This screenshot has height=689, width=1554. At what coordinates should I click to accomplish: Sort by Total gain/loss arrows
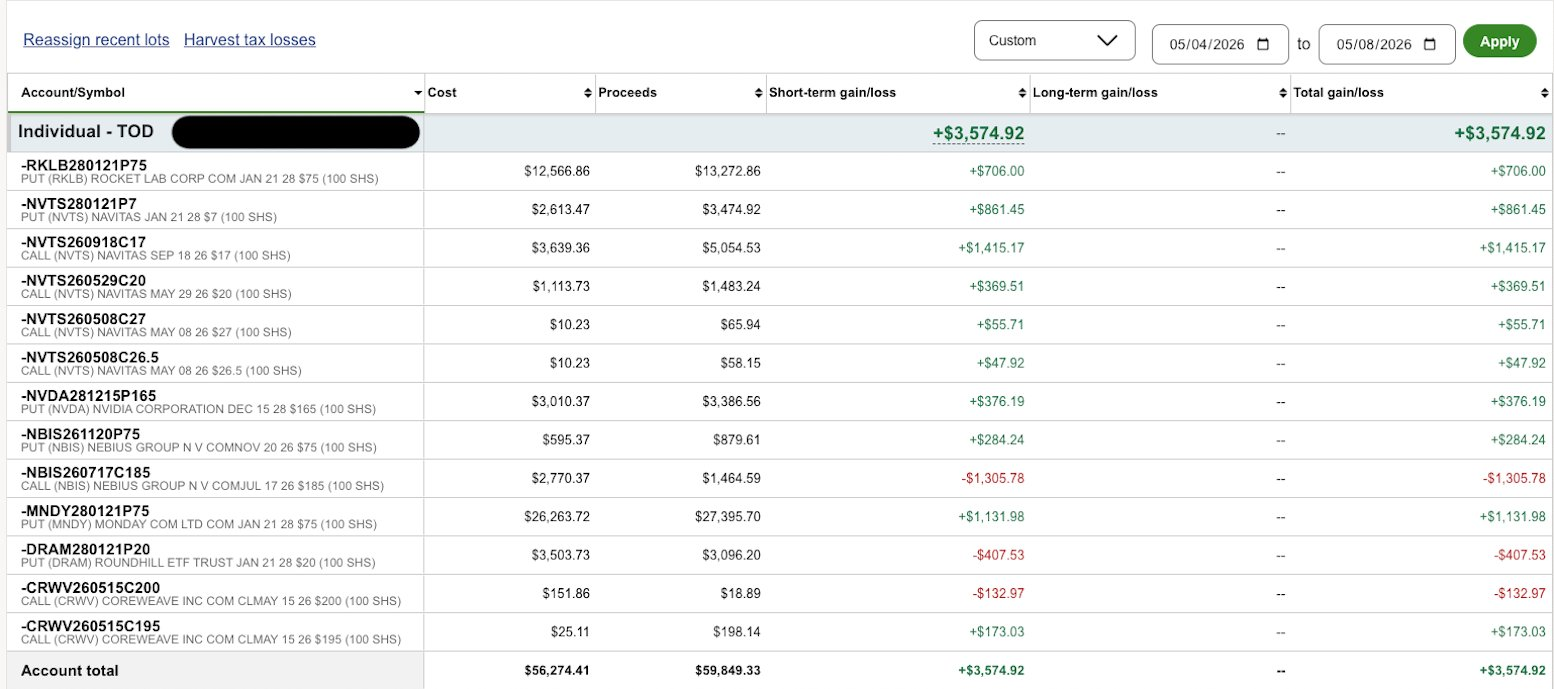click(x=1545, y=93)
